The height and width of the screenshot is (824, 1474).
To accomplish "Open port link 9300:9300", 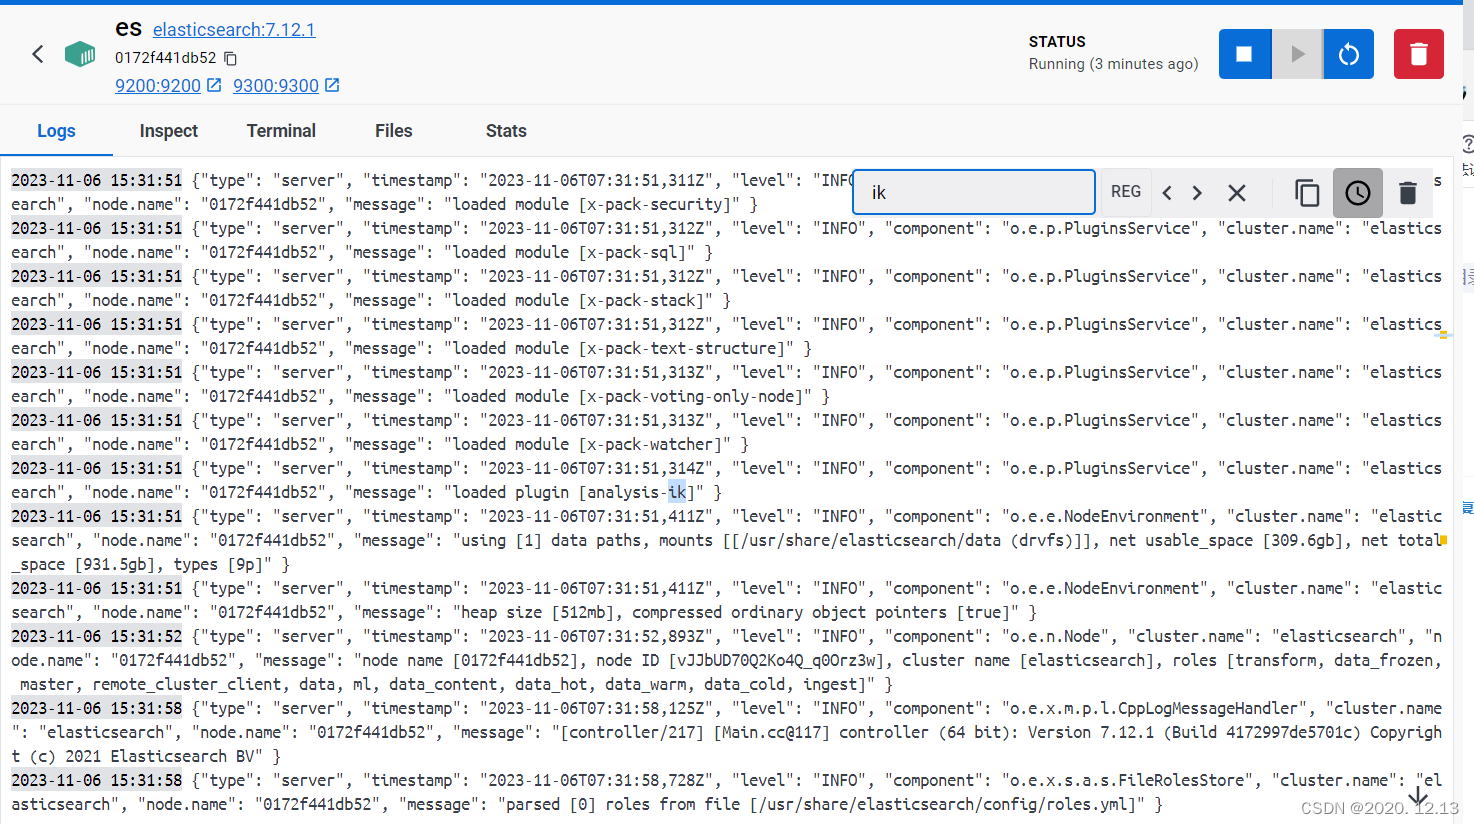I will (276, 86).
